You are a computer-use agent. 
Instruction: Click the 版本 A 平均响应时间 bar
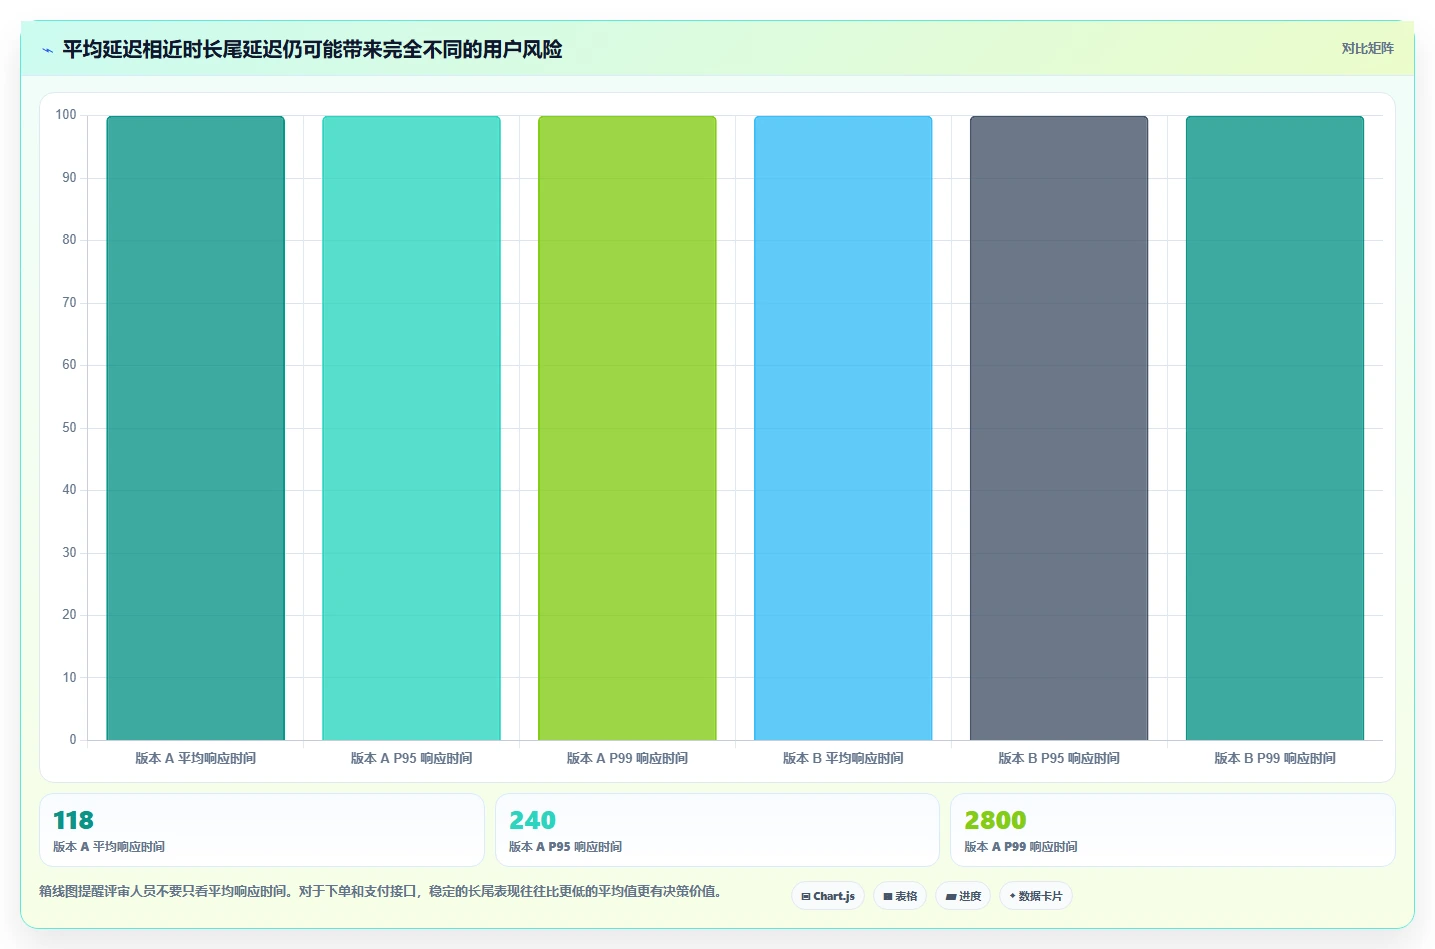coord(196,428)
